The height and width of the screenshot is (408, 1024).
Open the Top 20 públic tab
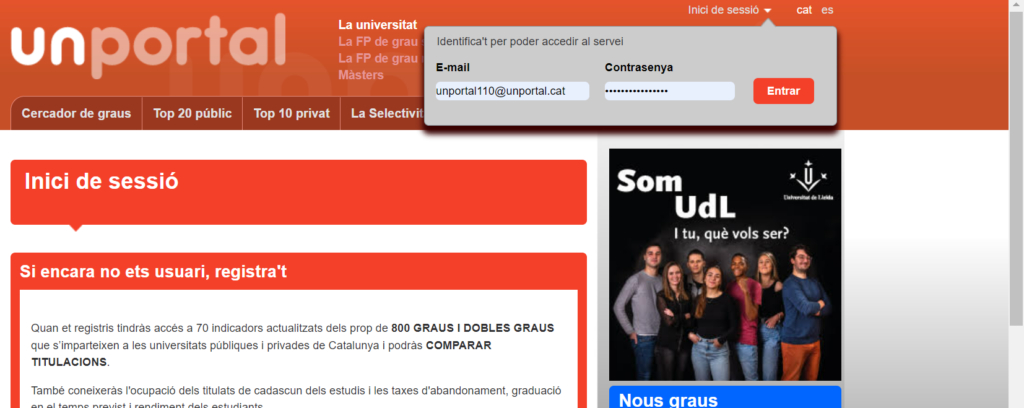192,113
